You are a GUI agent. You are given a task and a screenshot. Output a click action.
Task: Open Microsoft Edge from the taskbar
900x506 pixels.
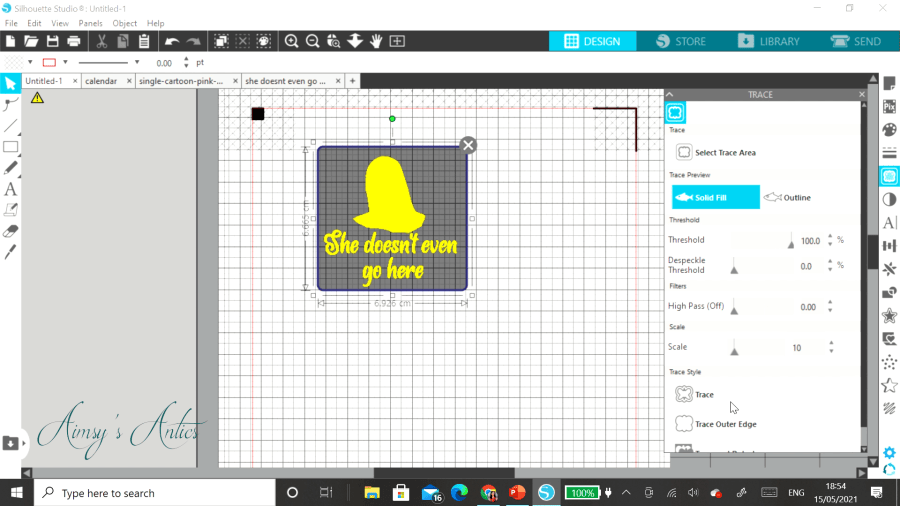pos(459,493)
